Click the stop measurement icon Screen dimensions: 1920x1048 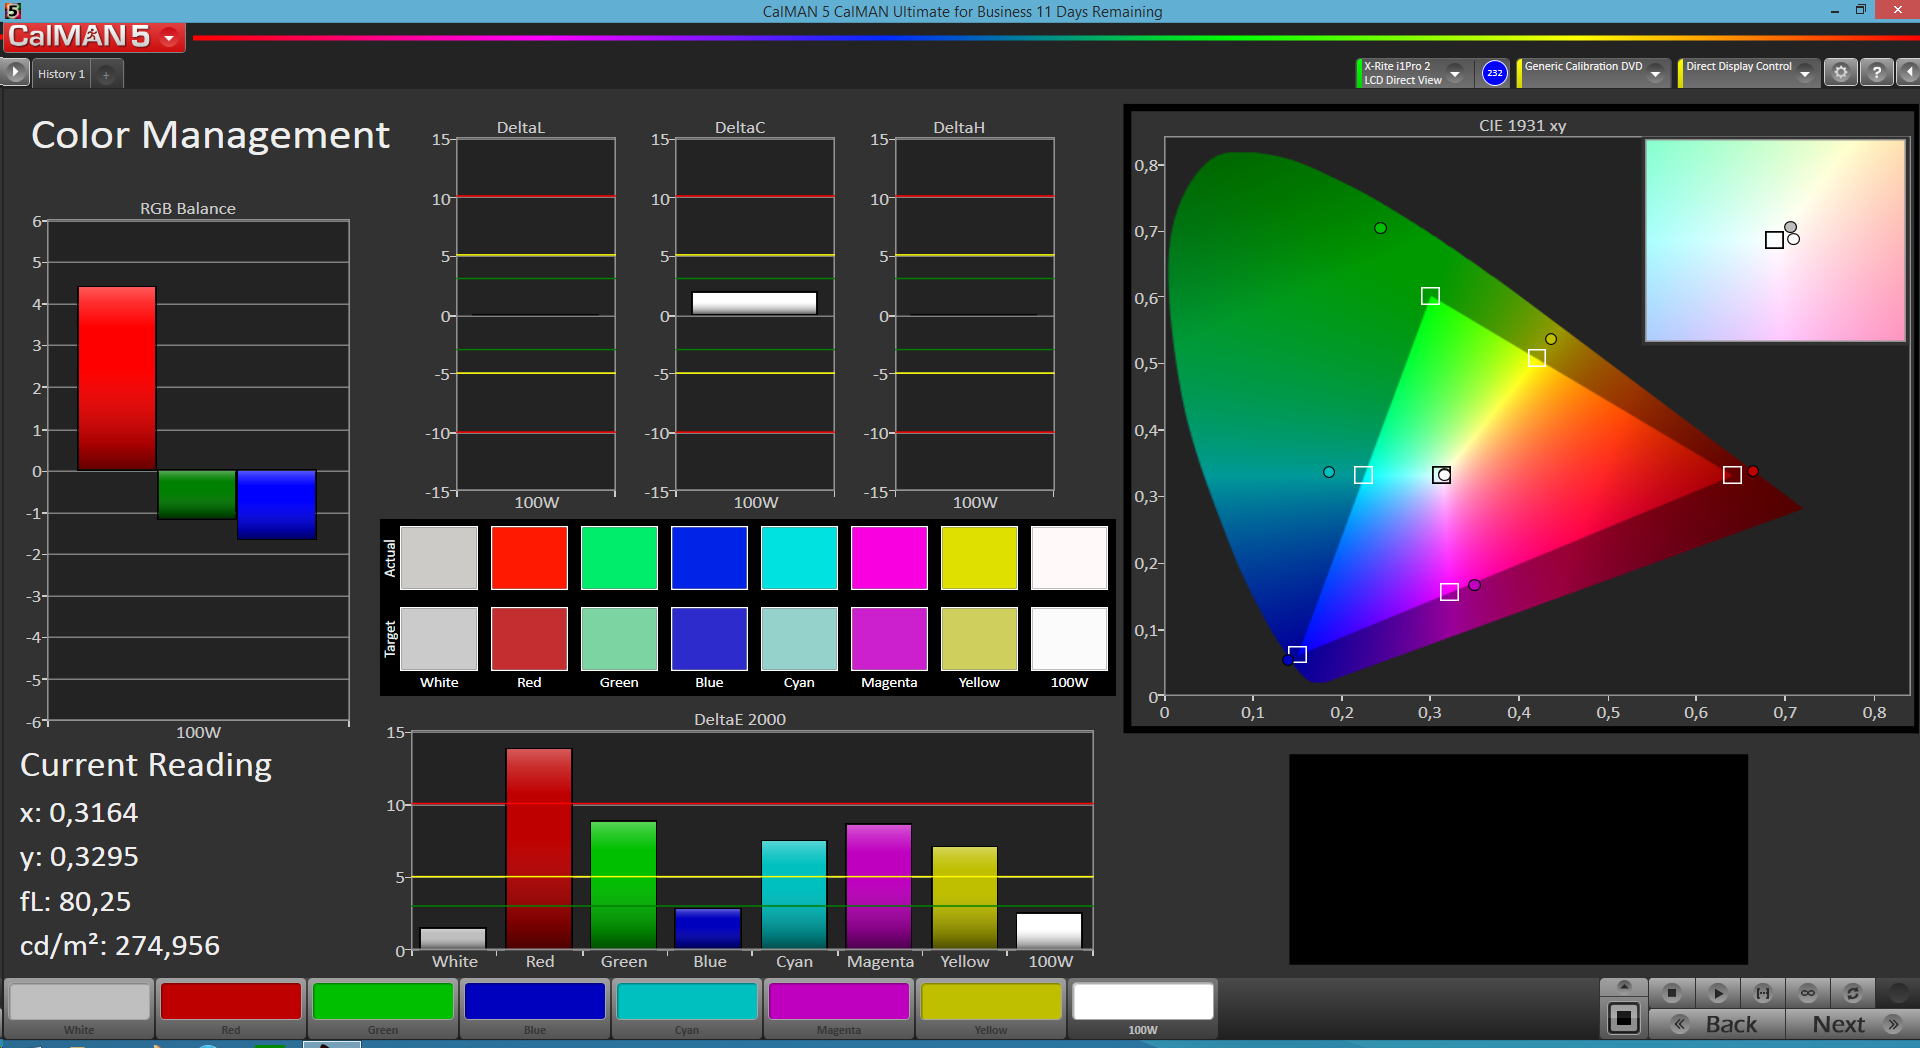pos(1671,993)
